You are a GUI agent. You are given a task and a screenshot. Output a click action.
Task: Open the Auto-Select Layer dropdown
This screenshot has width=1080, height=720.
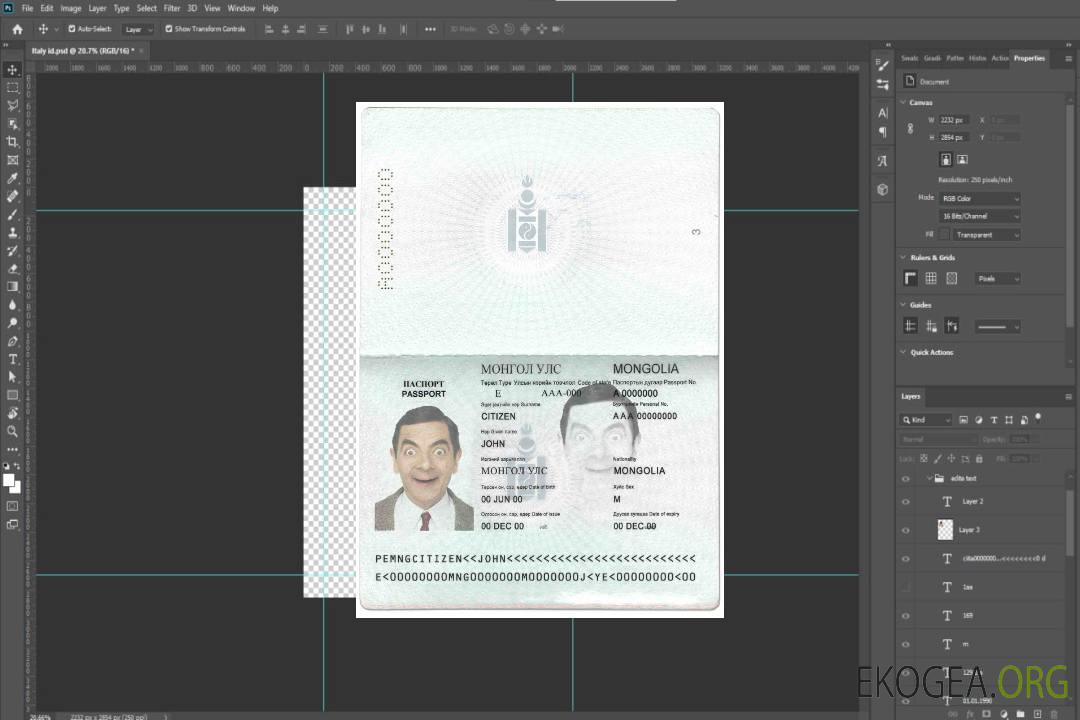[x=138, y=29]
